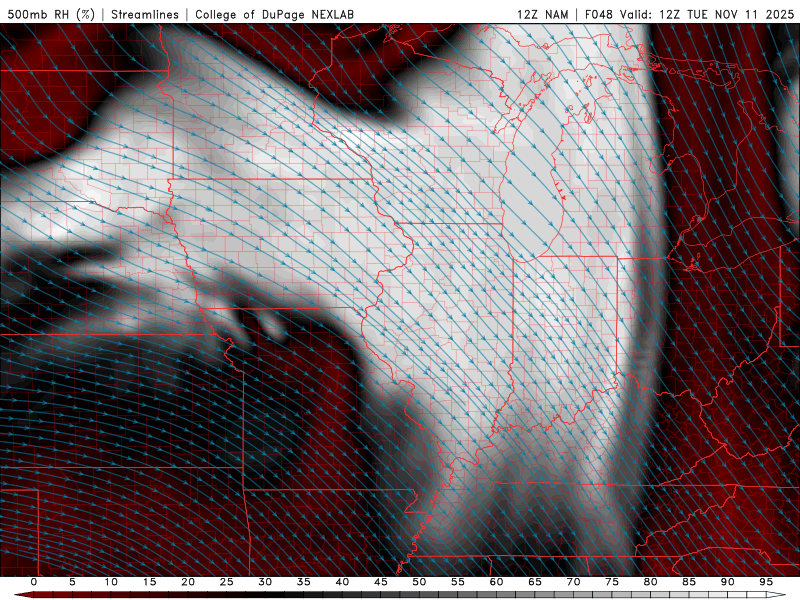Screen dimensions: 800x600
Task: Click the "20" label on the color scale
Action: 188,582
